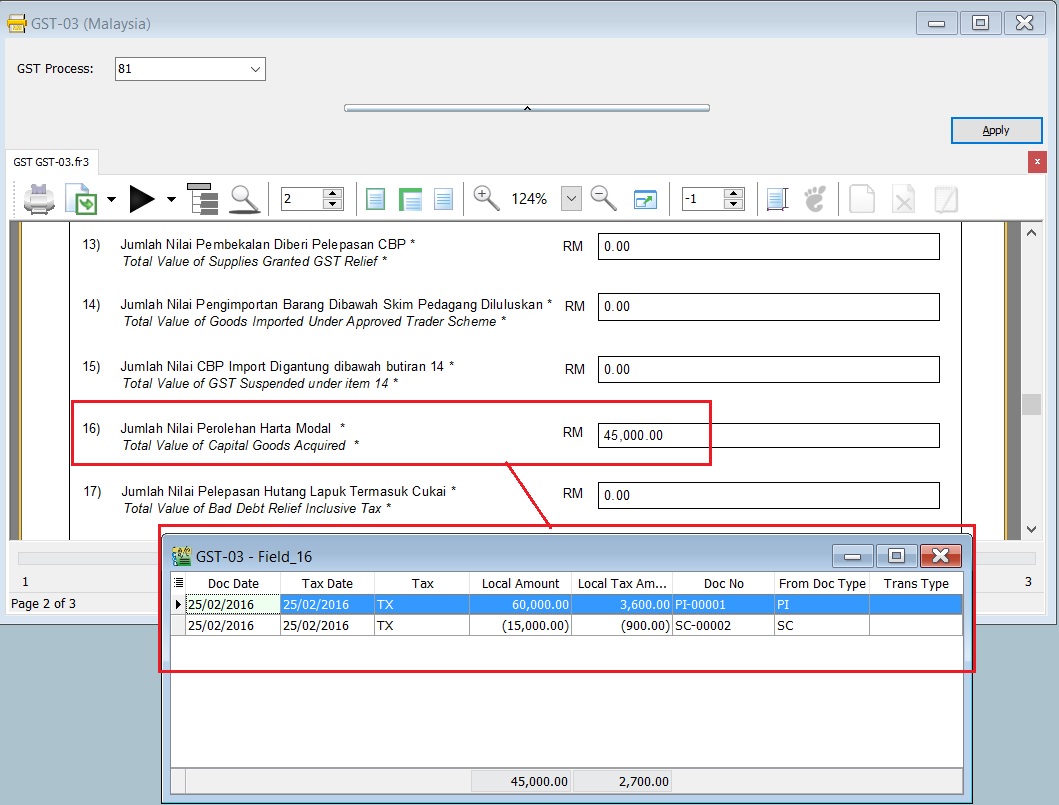Expand the Export icon dropdown arrow
1059x805 pixels.
(x=110, y=200)
